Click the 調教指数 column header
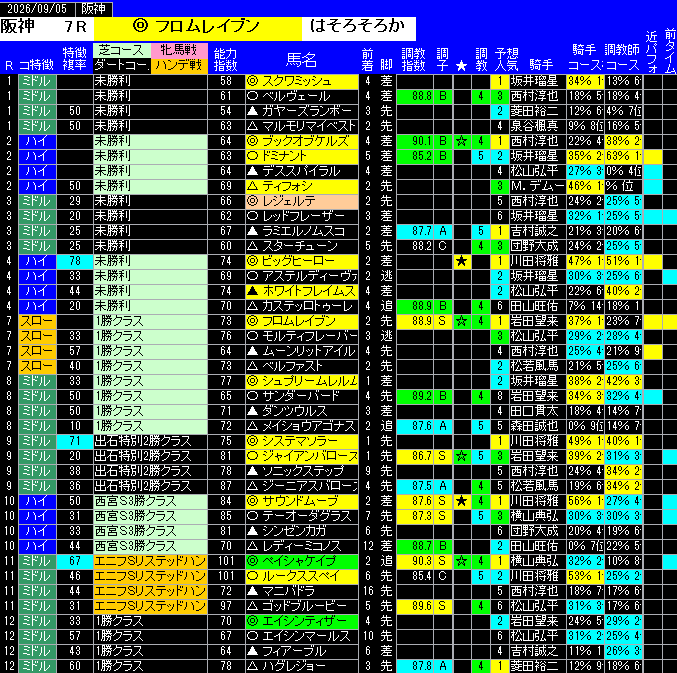Image resolution: width=677 pixels, height=673 pixels. 413,59
